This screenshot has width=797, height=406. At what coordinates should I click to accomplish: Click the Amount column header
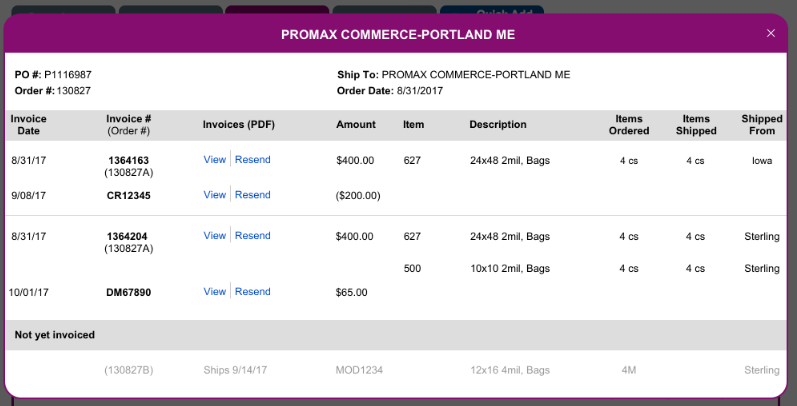356,125
